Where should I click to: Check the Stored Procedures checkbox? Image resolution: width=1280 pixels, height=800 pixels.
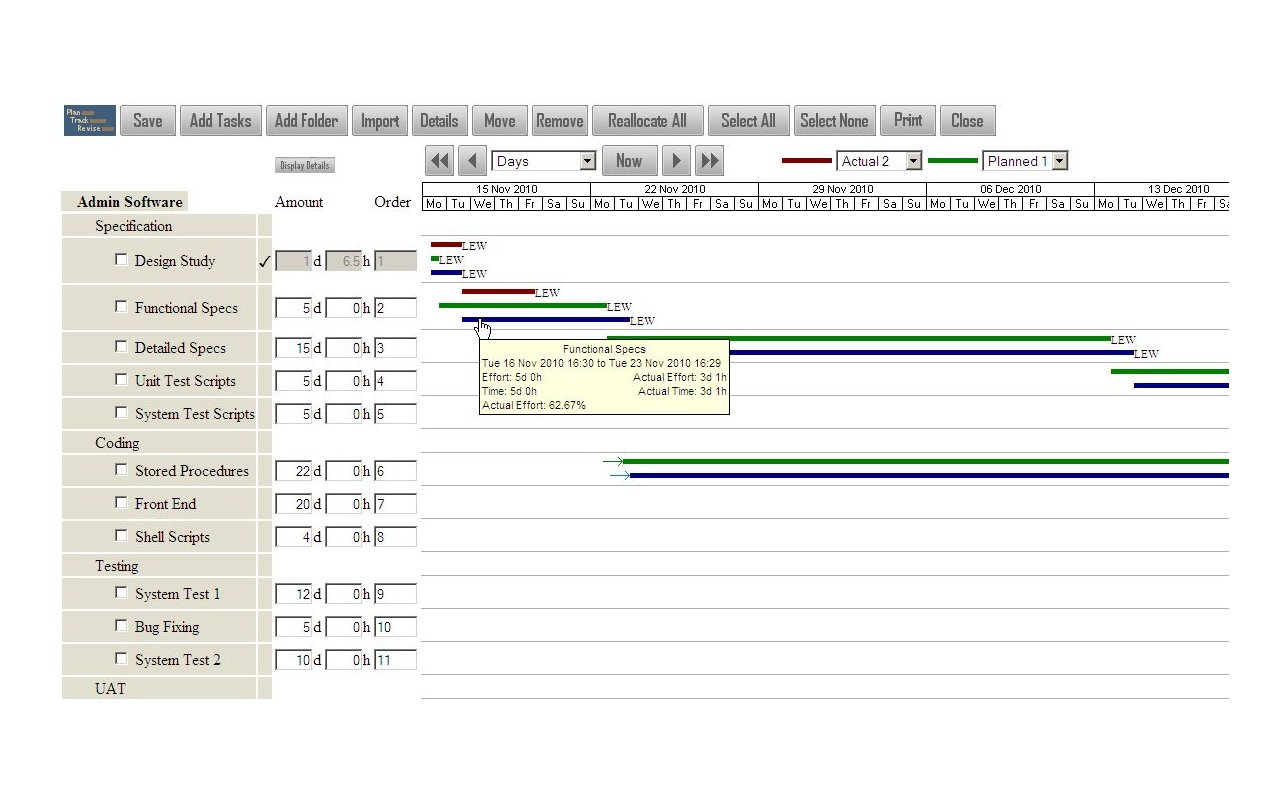coord(121,470)
